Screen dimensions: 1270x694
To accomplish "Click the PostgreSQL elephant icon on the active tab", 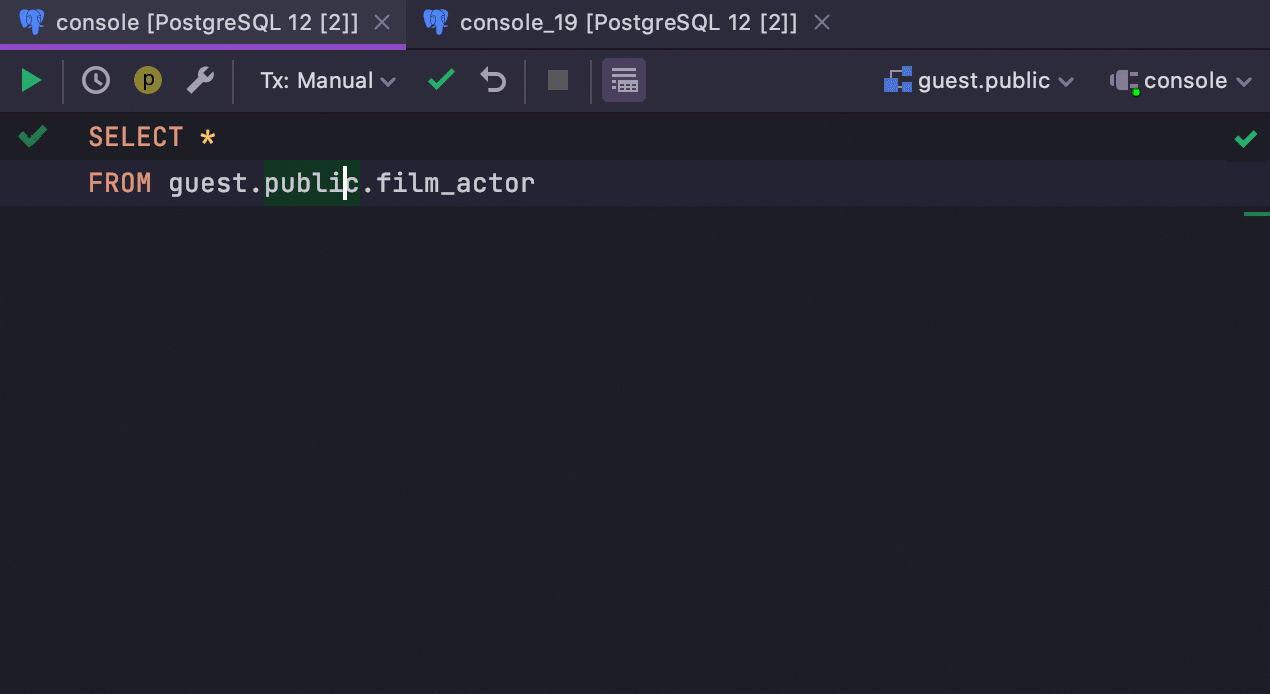I will pyautogui.click(x=32, y=21).
